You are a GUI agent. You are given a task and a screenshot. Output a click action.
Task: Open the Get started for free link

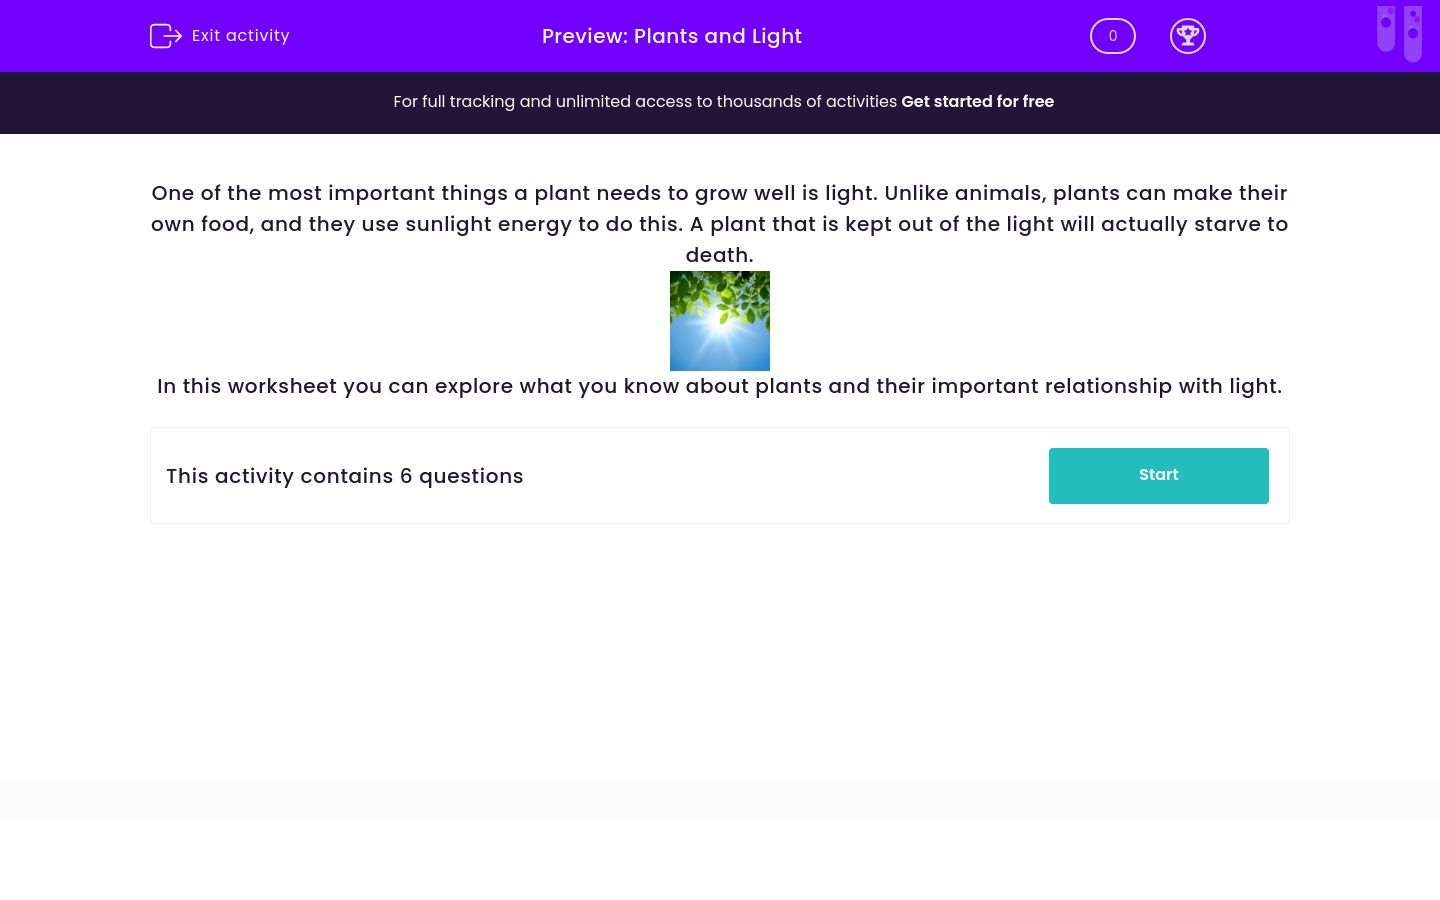977,102
